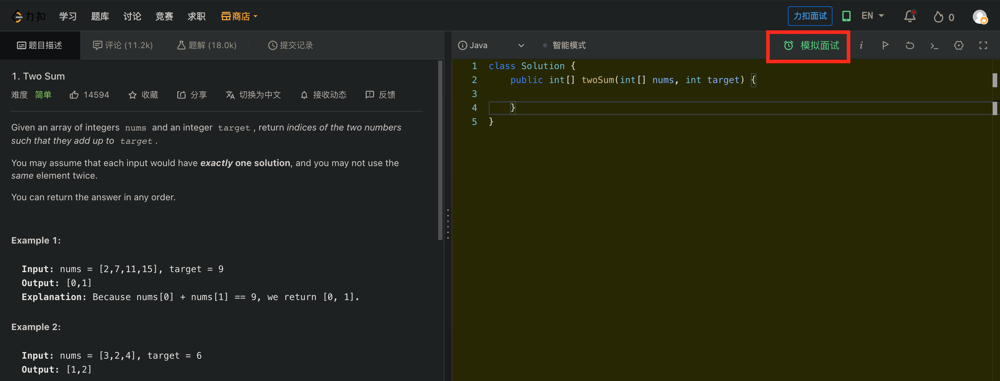Open the EN language dropdown

pos(872,16)
